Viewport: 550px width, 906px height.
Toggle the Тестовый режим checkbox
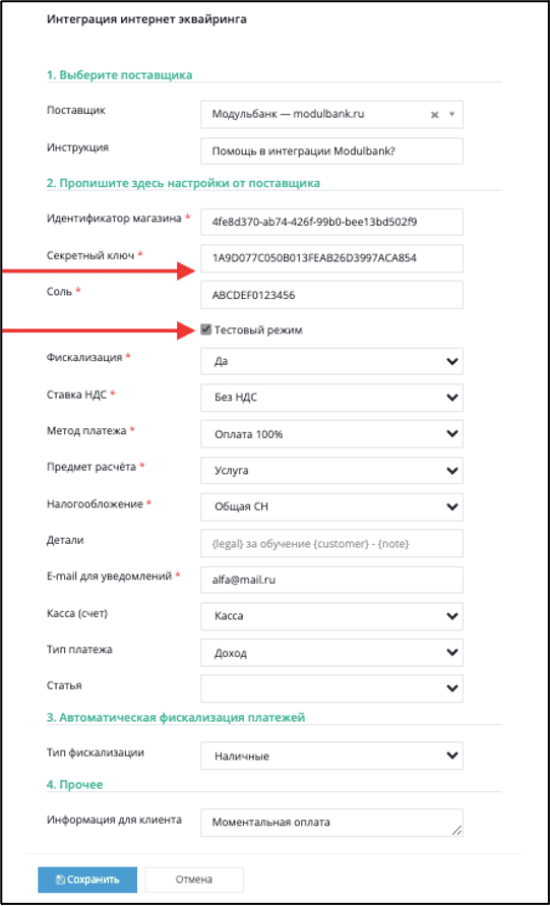point(206,330)
